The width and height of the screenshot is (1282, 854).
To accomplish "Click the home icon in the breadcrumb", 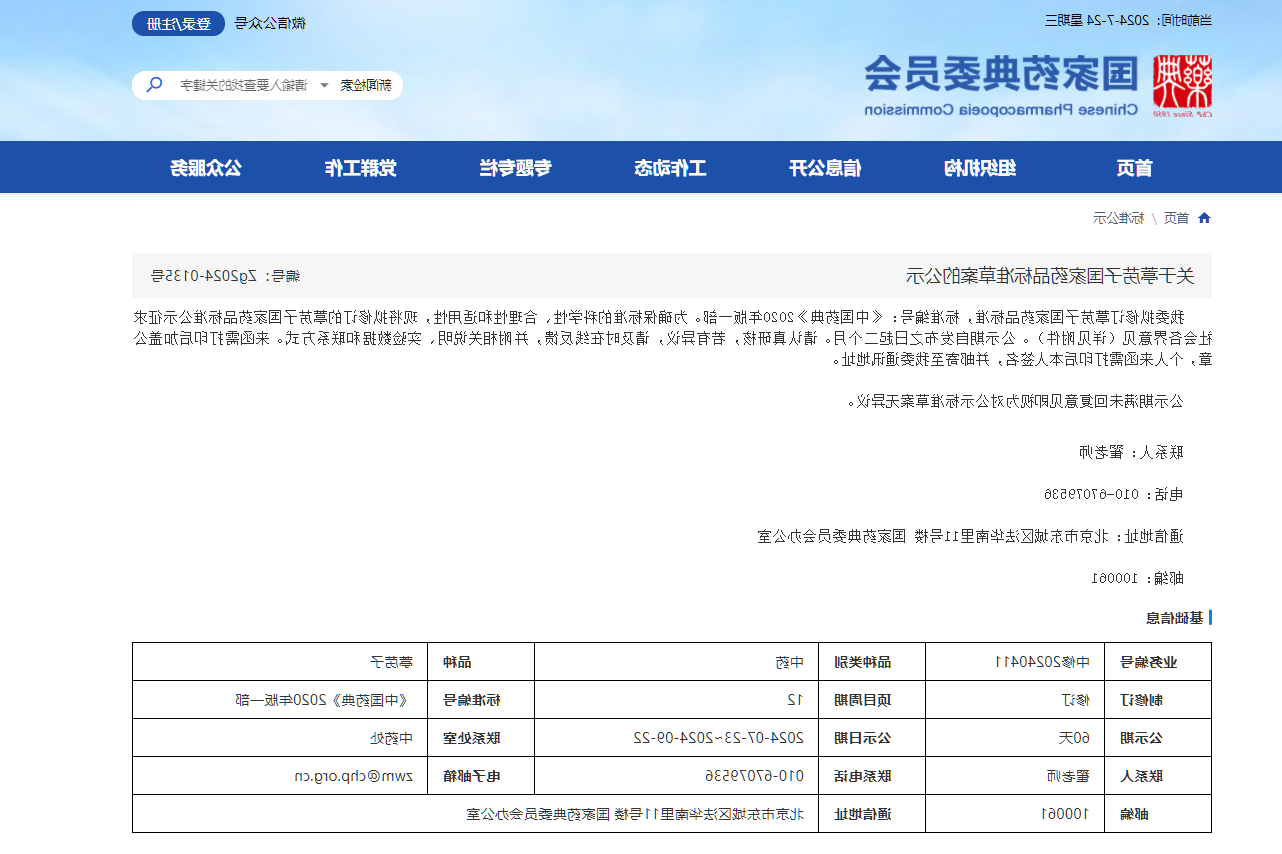I will pyautogui.click(x=1204, y=218).
